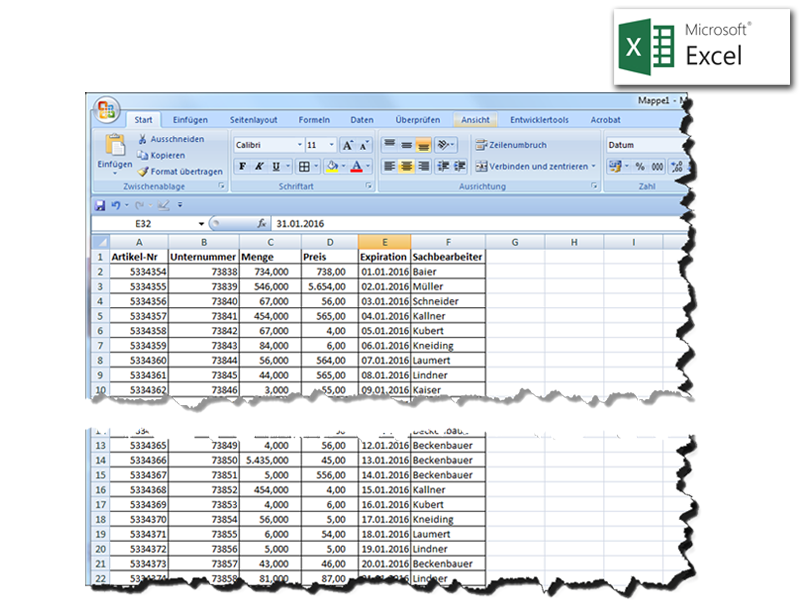This screenshot has width=800, height=600.
Task: Click the Undo button in Quick Access toolbar
Action: [x=117, y=204]
